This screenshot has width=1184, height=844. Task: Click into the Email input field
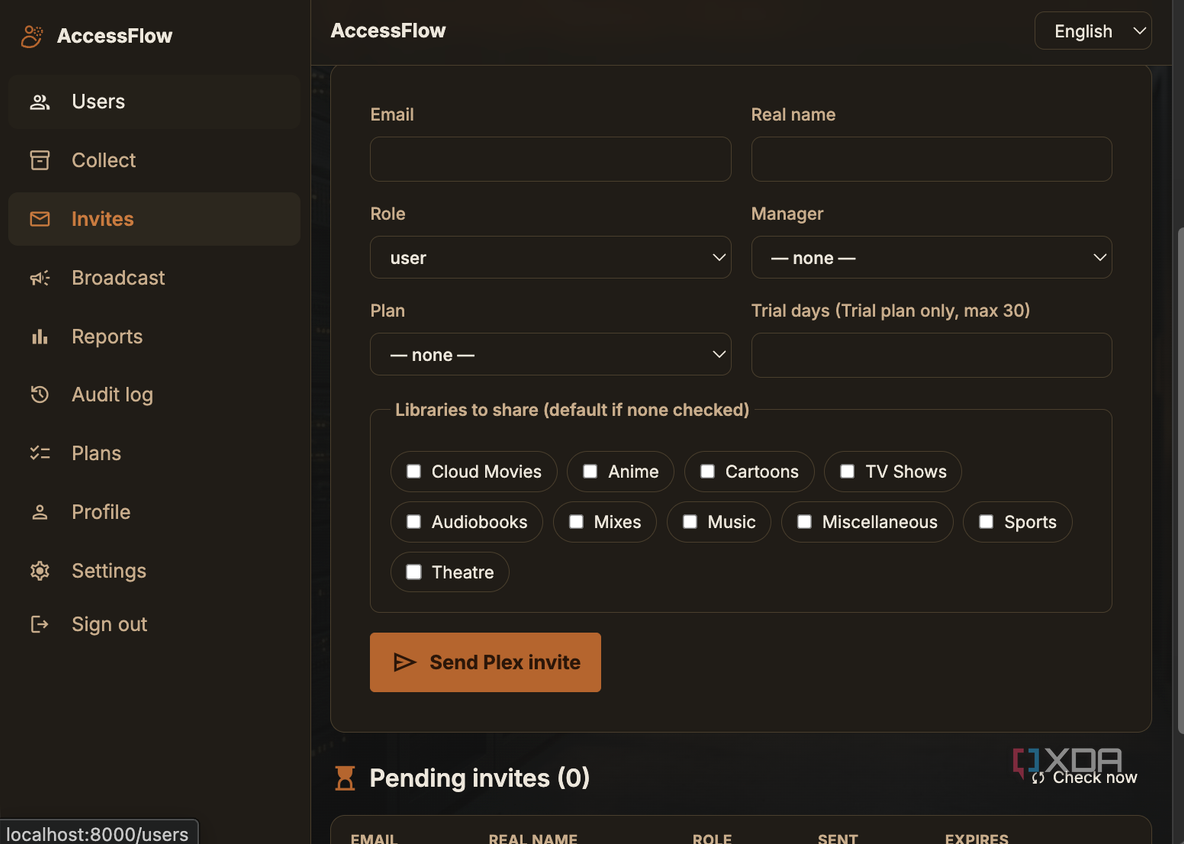point(550,159)
